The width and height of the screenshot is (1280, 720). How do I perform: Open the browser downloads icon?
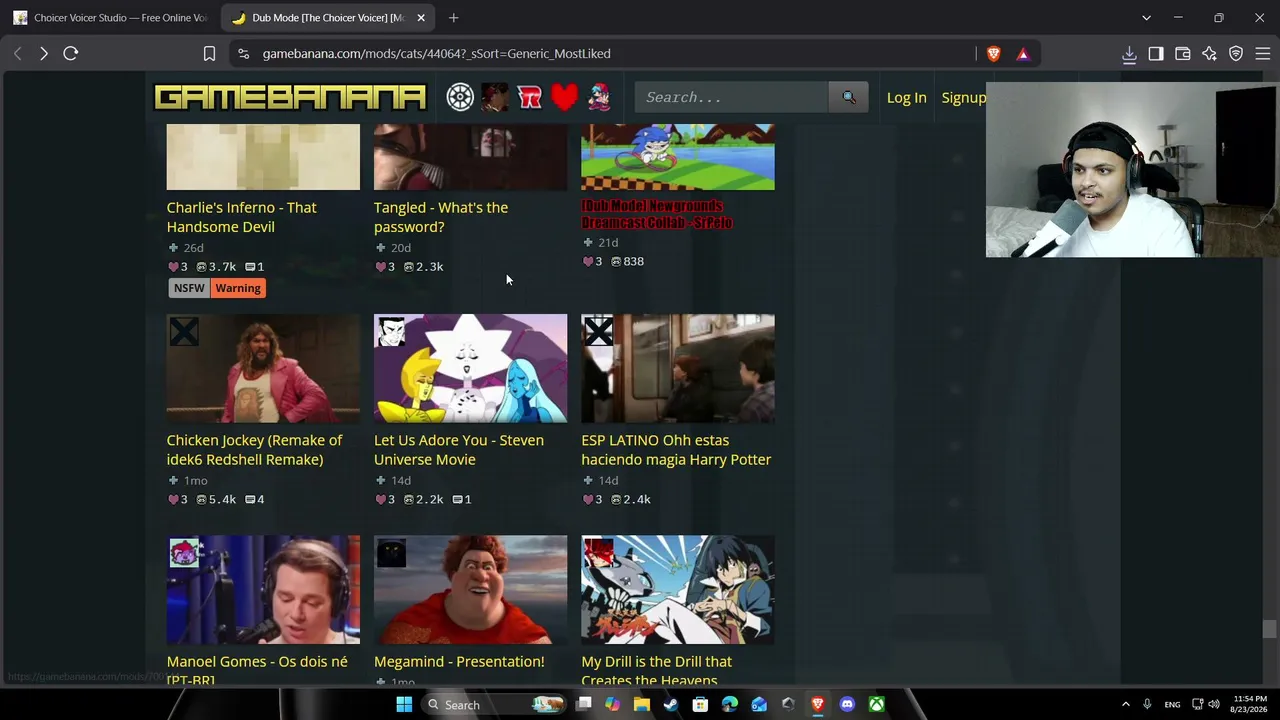click(x=1129, y=54)
